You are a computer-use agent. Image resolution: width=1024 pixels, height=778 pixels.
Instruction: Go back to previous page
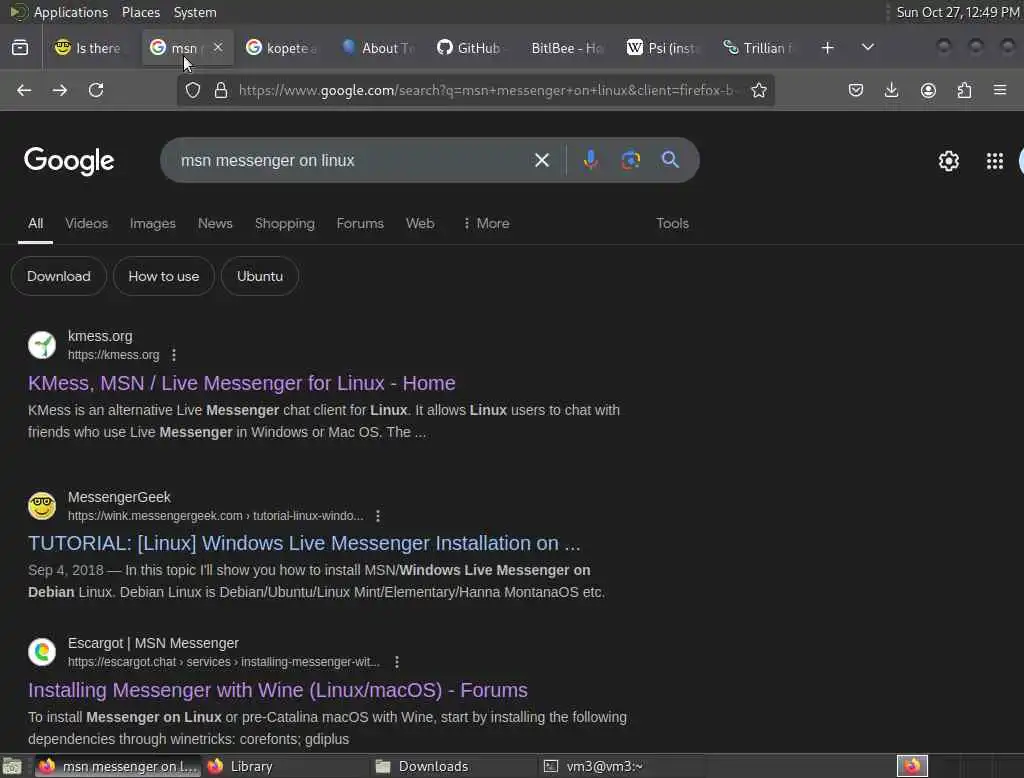(x=24, y=90)
